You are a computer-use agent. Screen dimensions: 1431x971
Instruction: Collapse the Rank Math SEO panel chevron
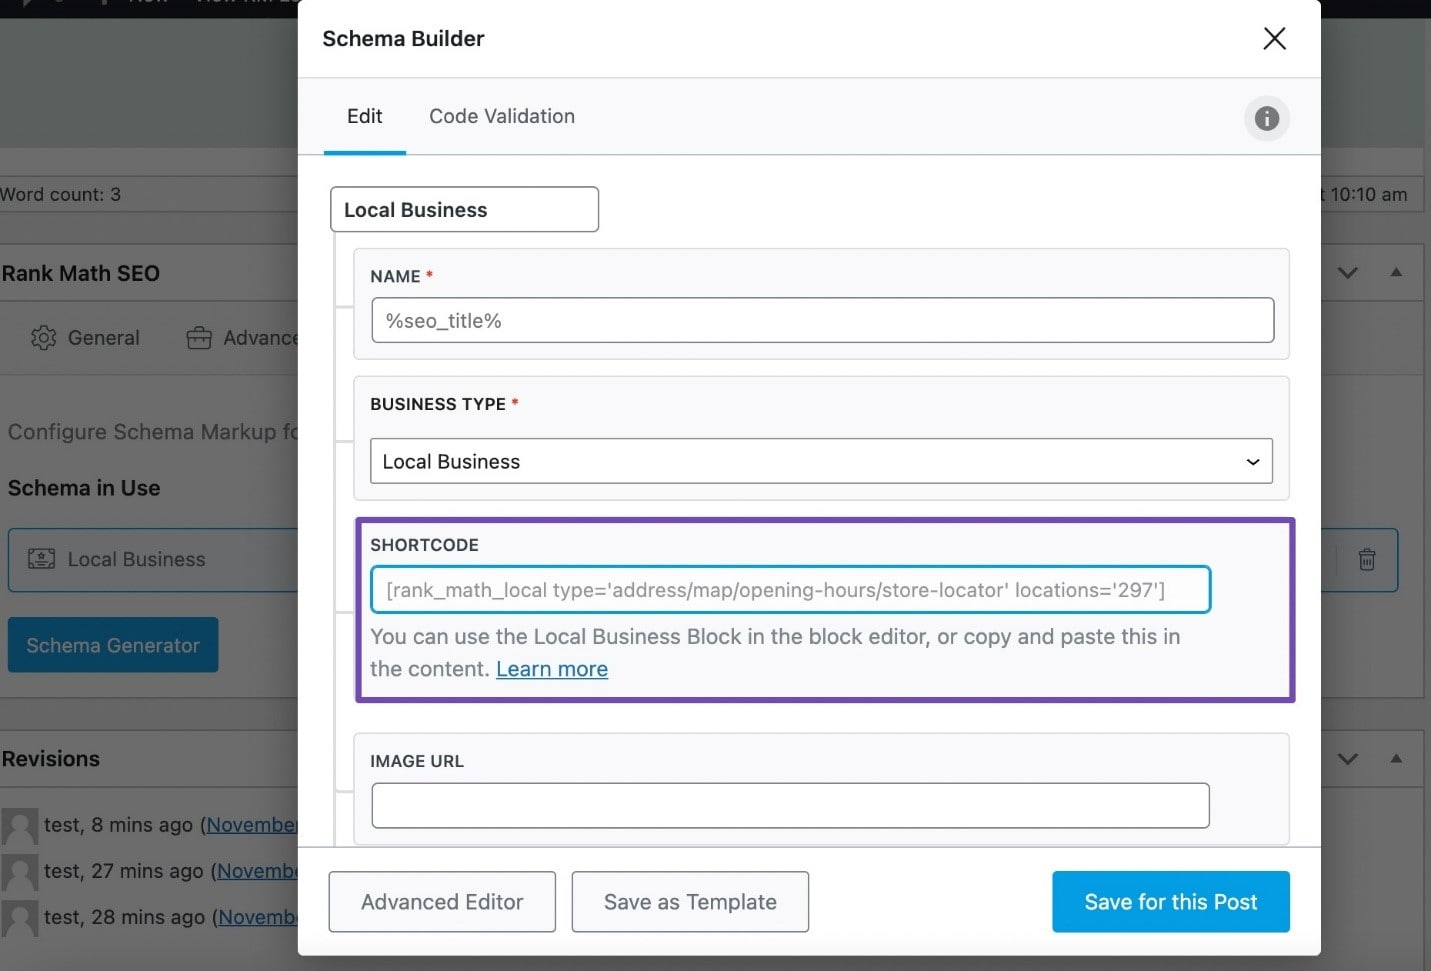point(1348,273)
